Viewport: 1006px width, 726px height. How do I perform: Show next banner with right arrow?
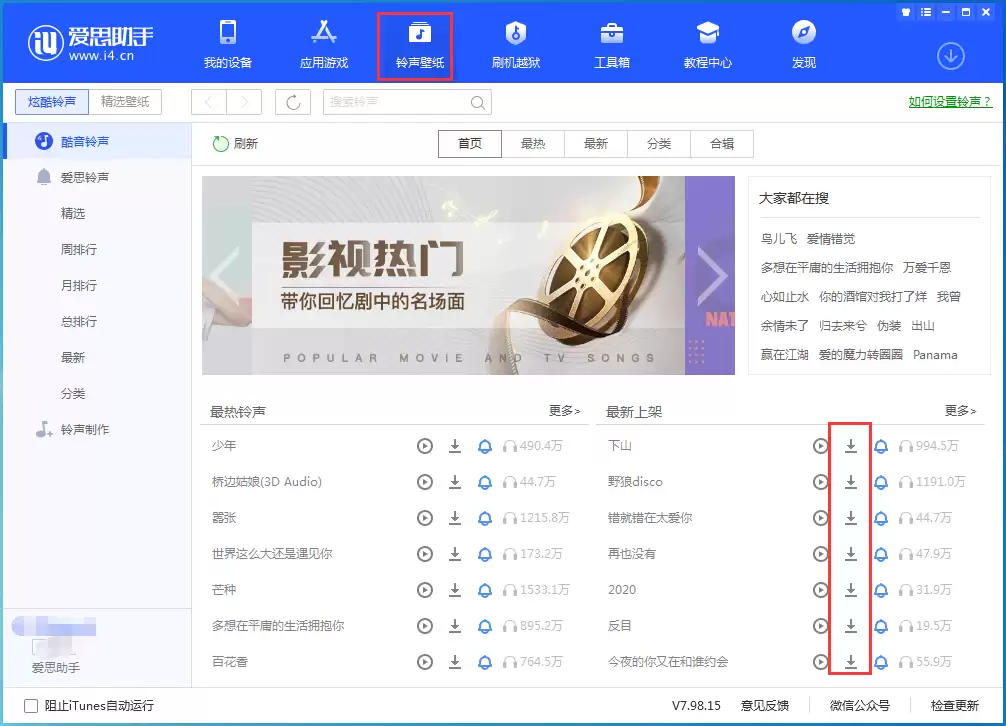(x=711, y=276)
